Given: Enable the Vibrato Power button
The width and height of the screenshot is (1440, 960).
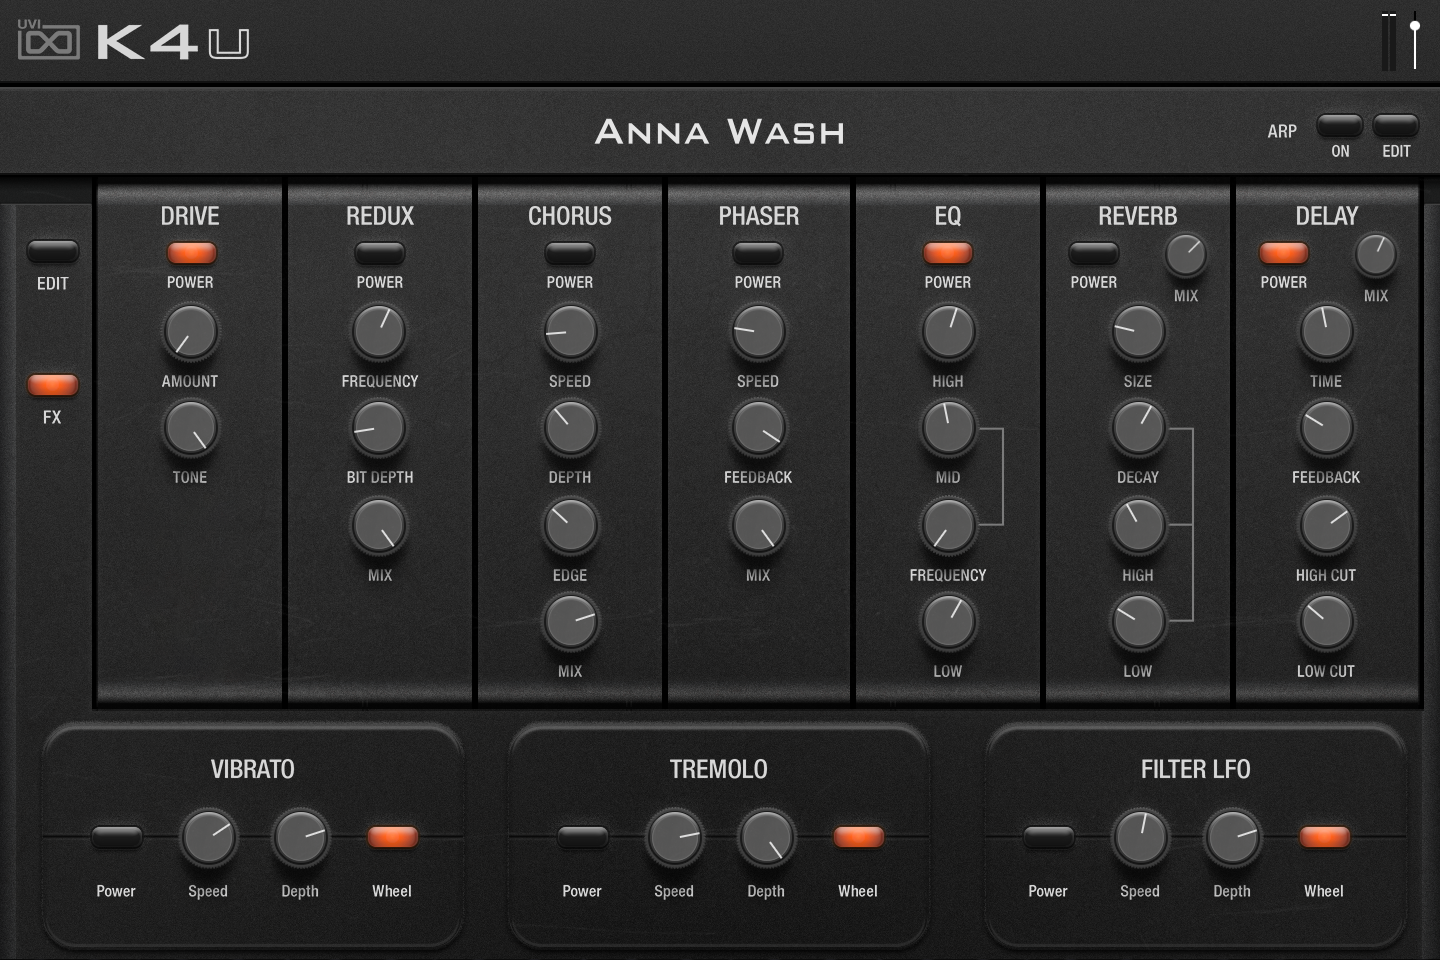Looking at the screenshot, I should (117, 837).
